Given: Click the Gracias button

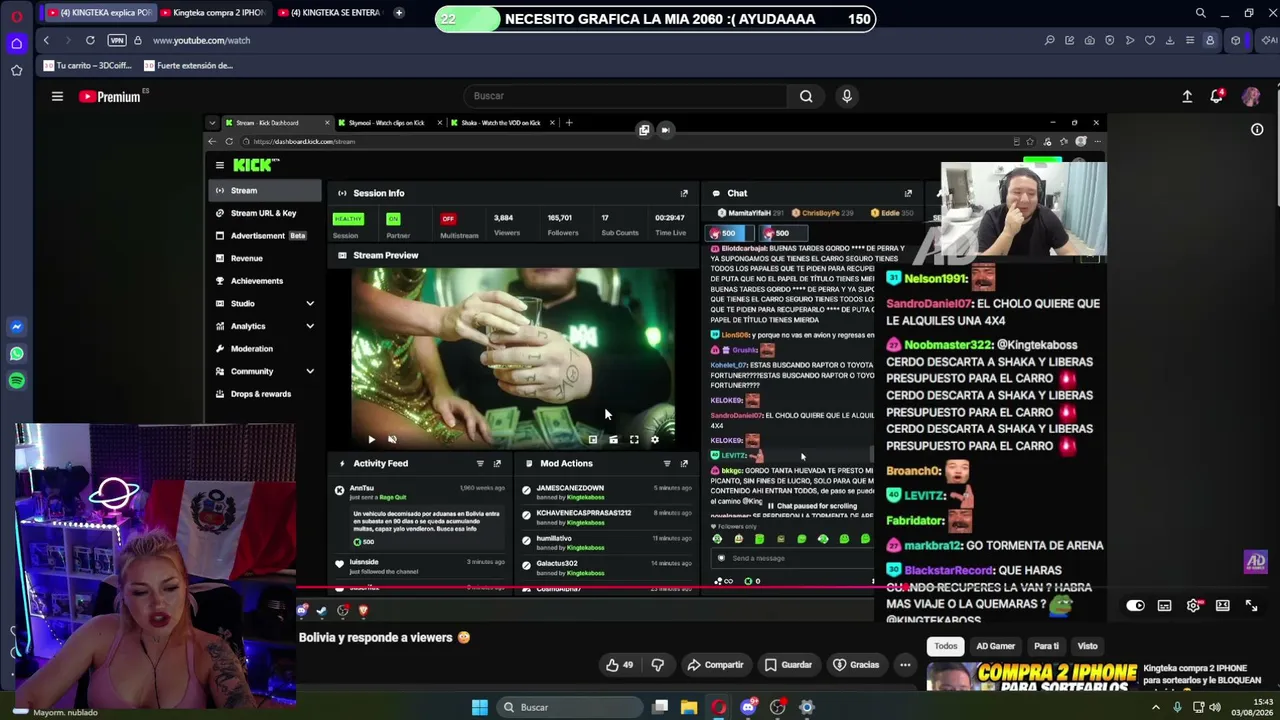Looking at the screenshot, I should 856,665.
